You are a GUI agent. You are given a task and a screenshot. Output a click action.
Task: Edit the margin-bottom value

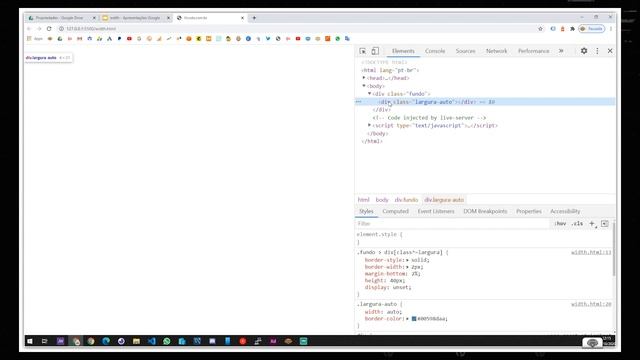(x=415, y=274)
